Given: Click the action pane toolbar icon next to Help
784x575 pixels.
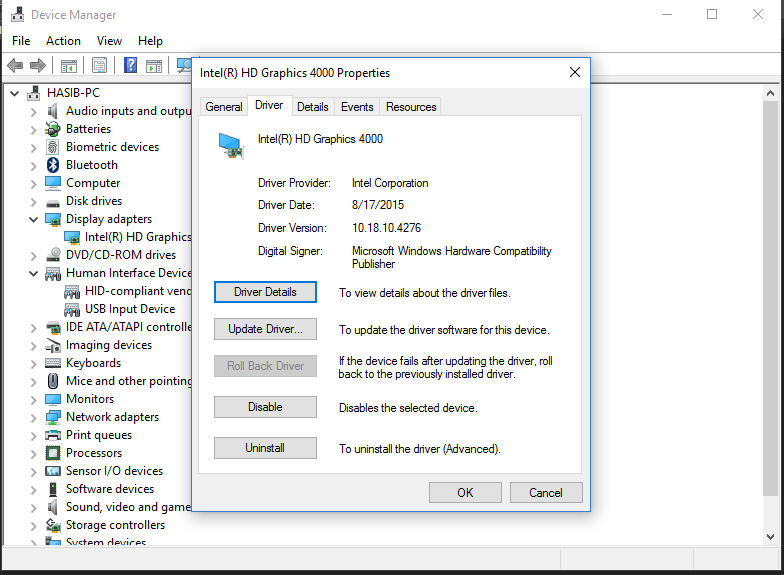Looking at the screenshot, I should click(154, 66).
